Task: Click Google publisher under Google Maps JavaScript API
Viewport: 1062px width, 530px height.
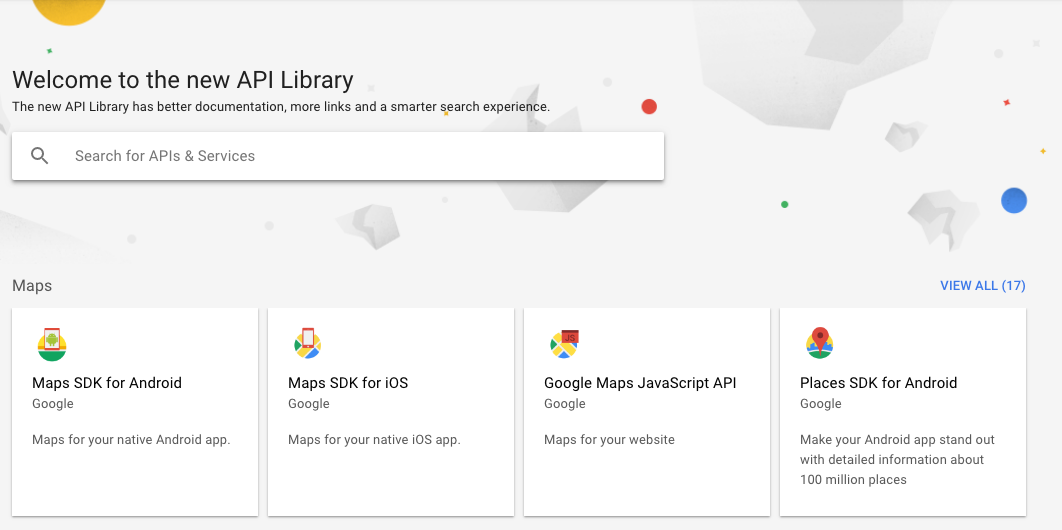Action: pos(565,404)
